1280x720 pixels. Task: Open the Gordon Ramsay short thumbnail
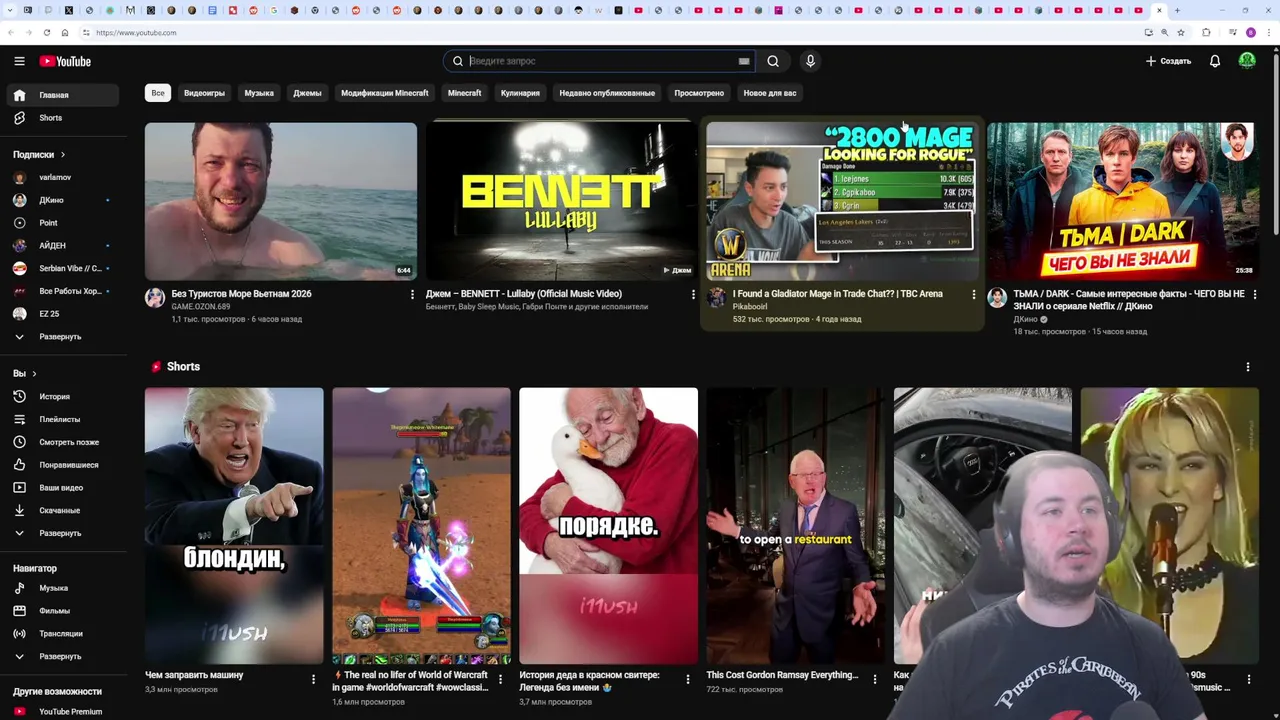796,526
